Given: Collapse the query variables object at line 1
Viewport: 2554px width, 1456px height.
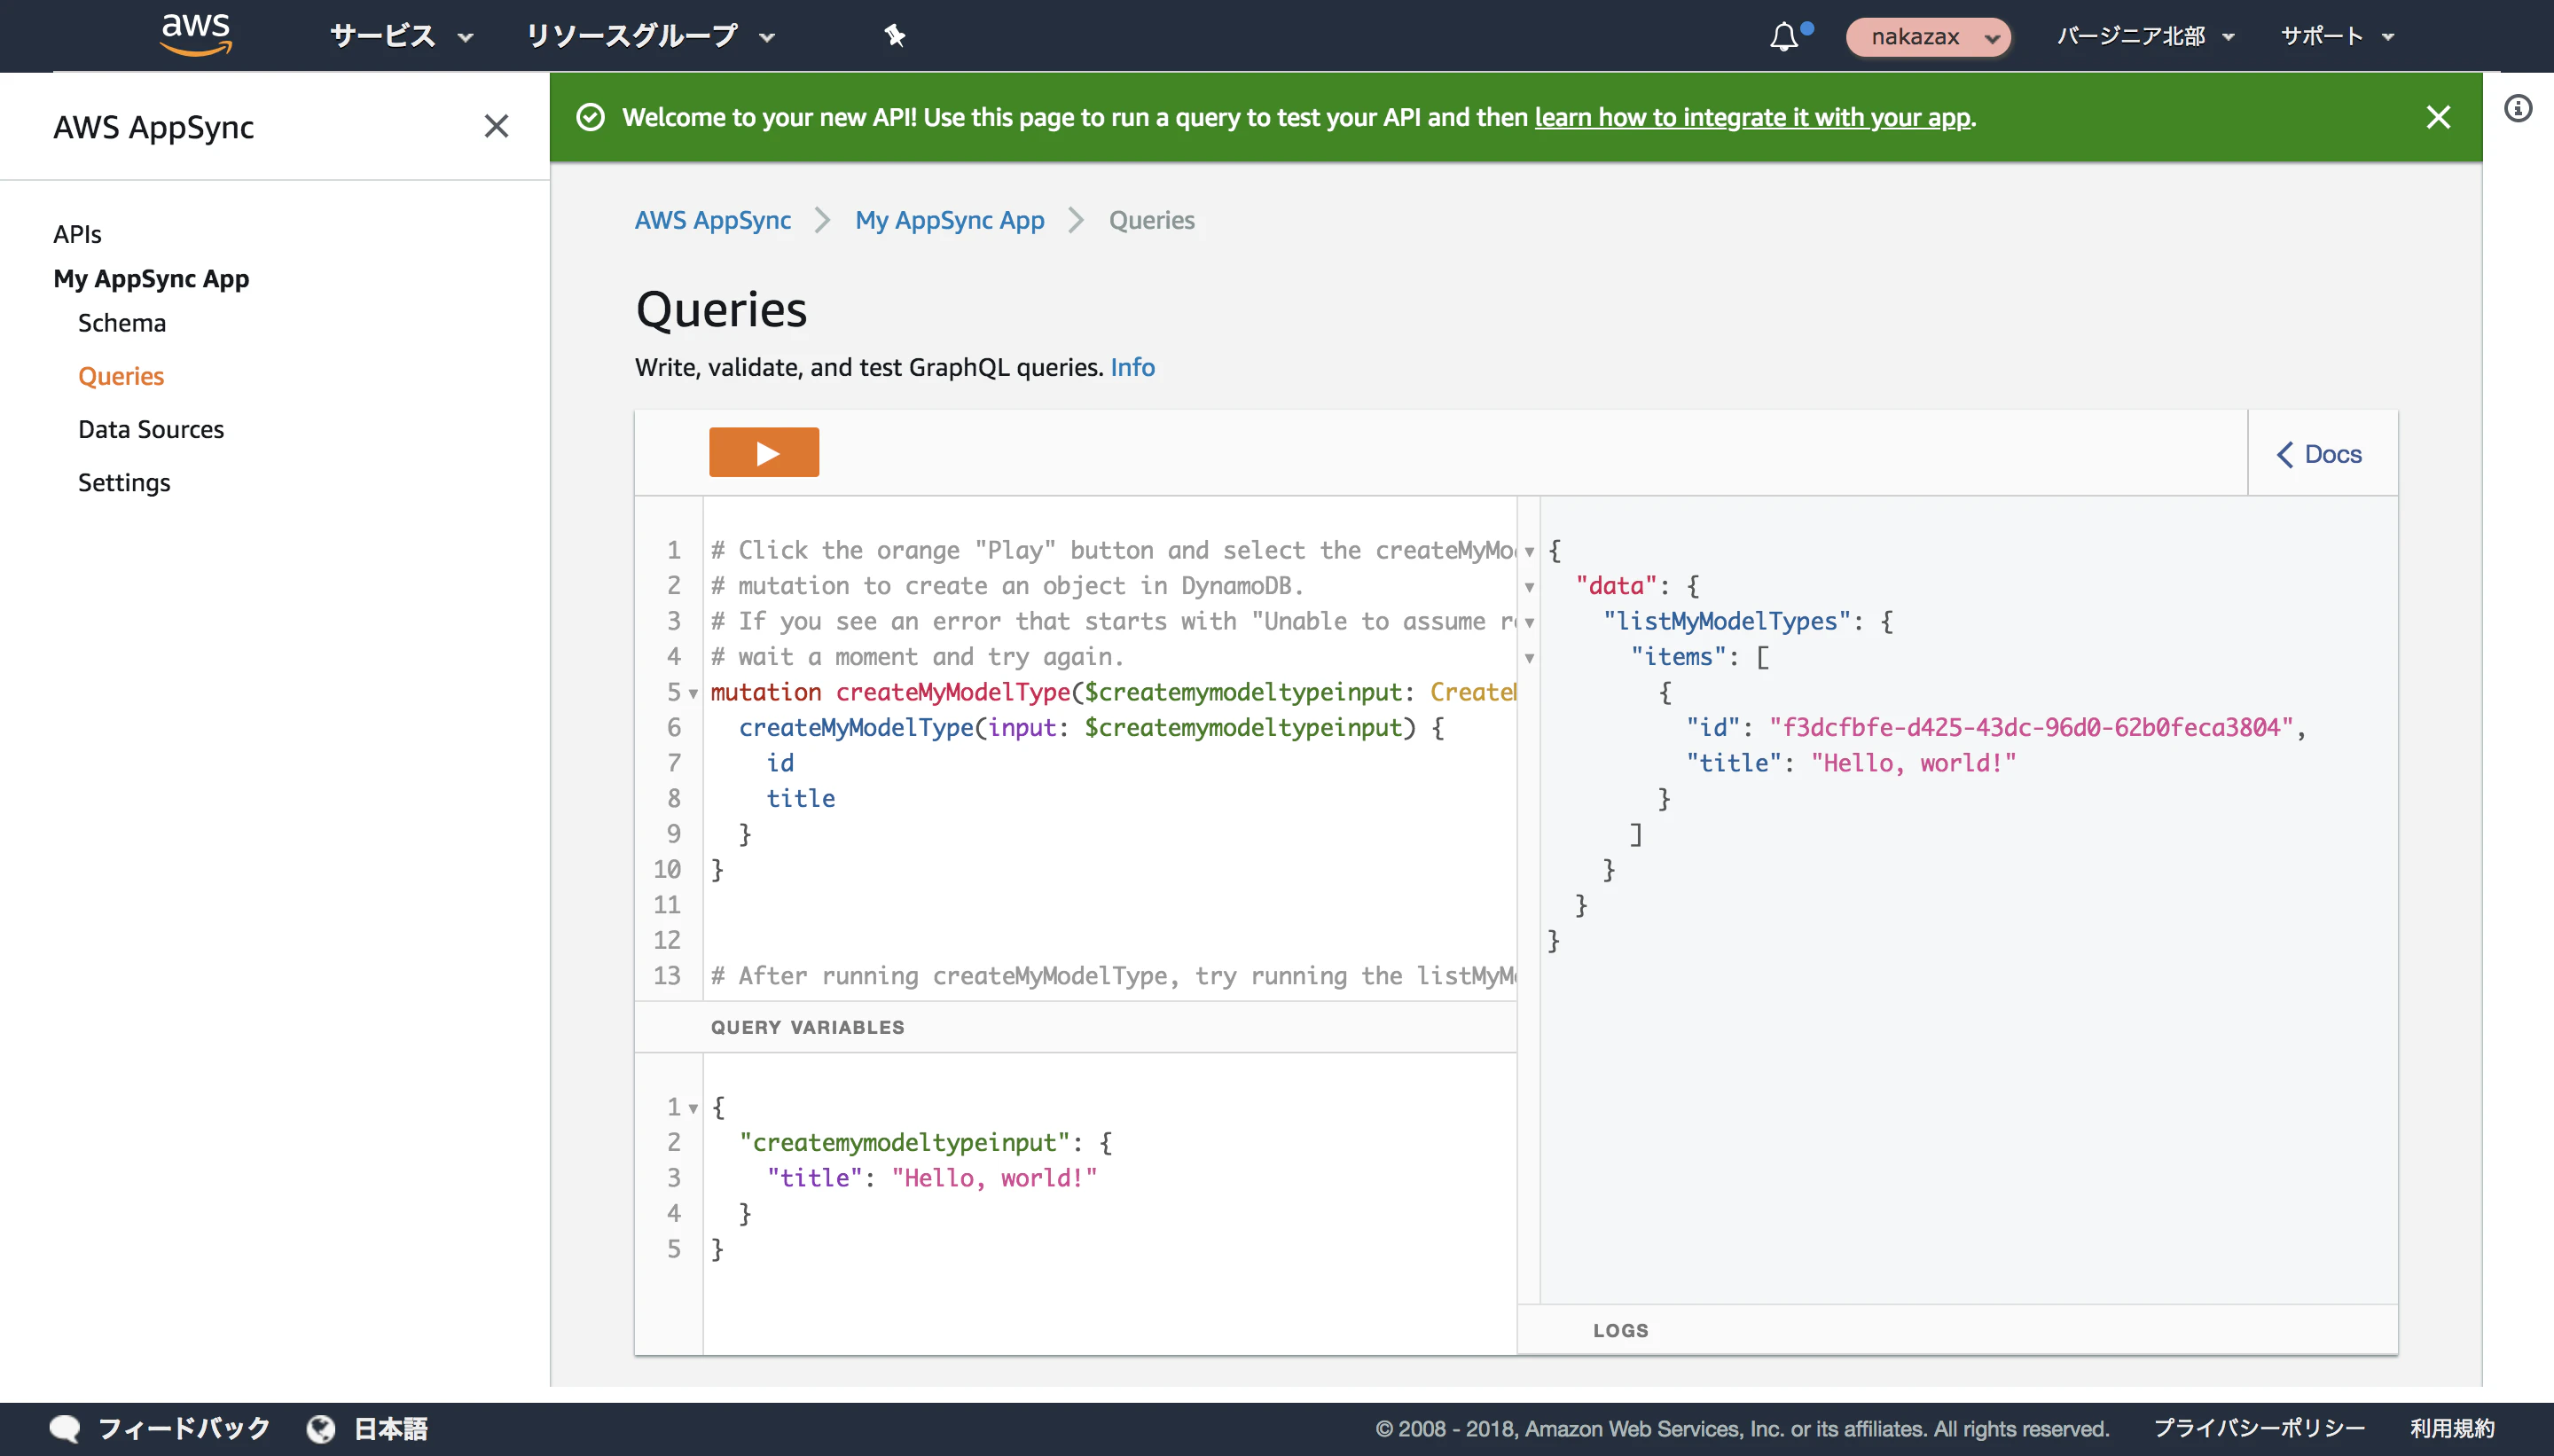Looking at the screenshot, I should coord(693,1108).
